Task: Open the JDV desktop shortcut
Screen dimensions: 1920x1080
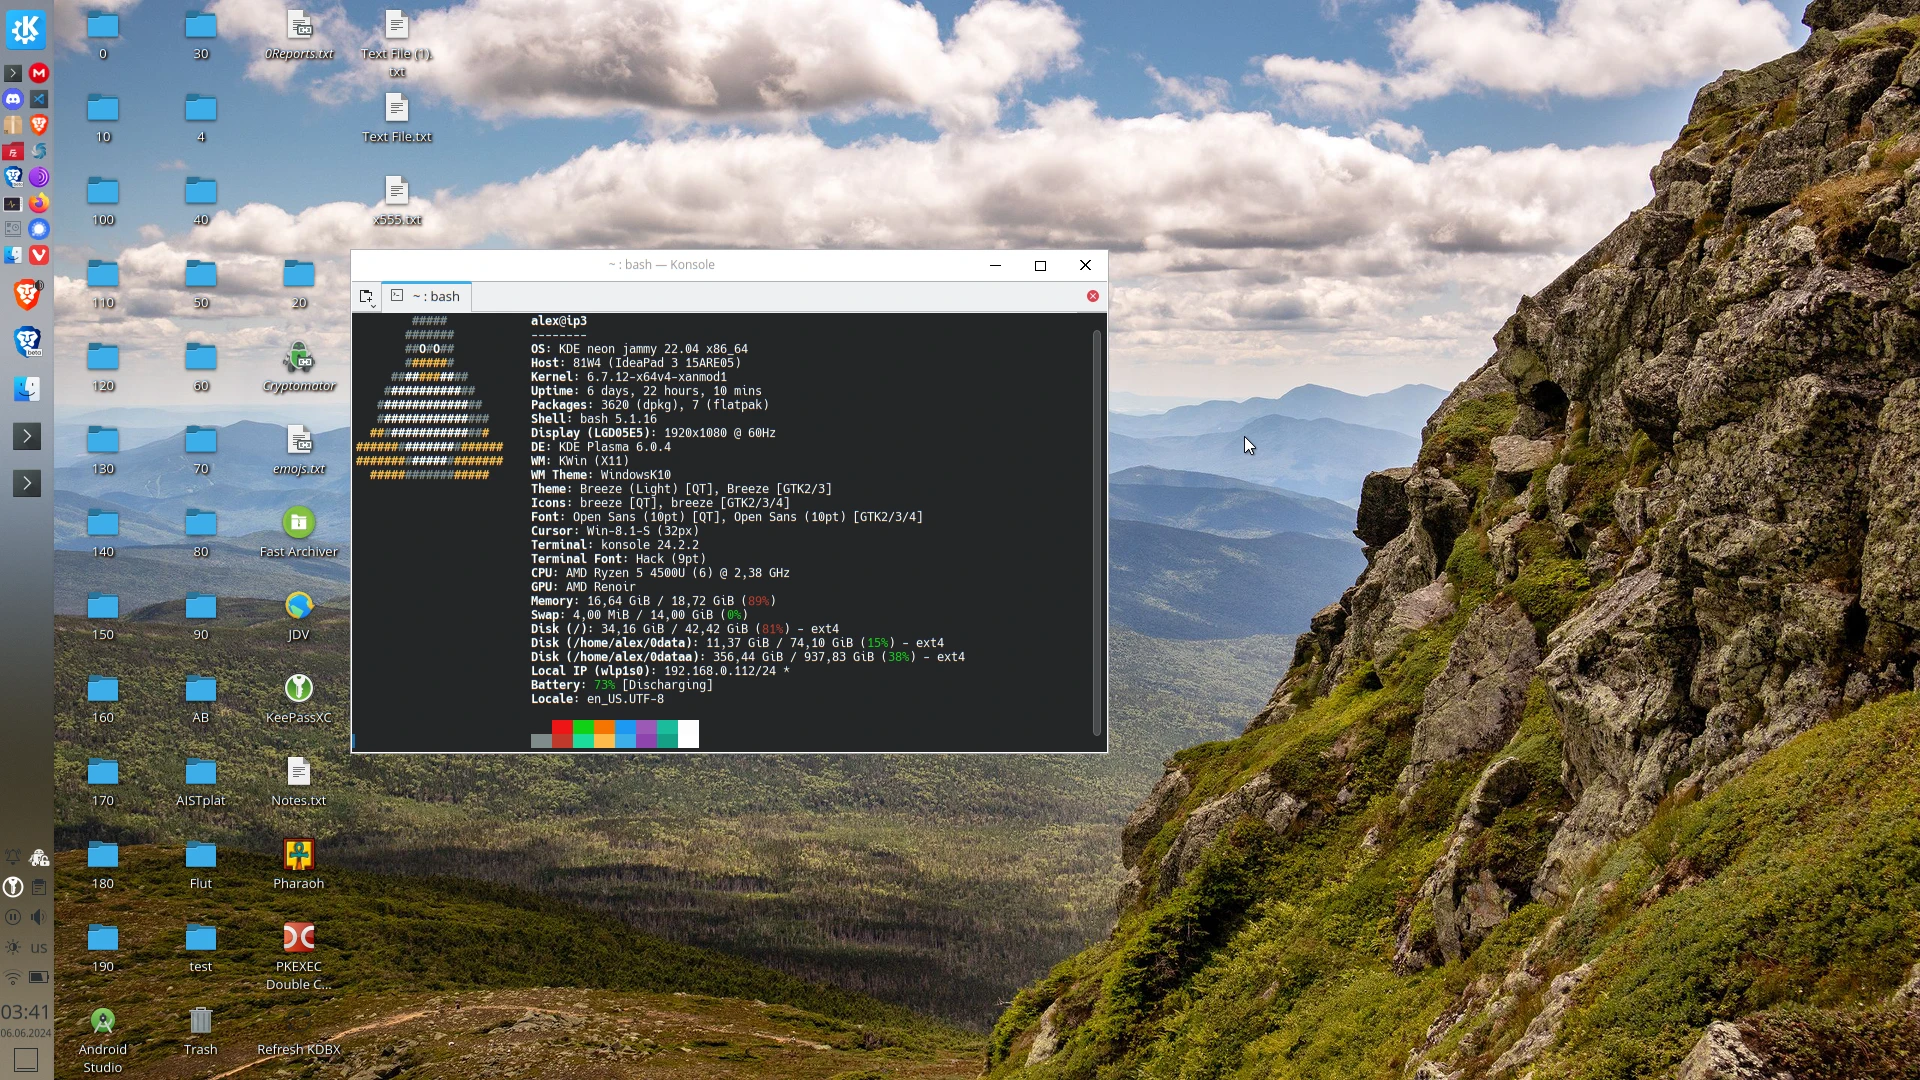Action: [299, 615]
